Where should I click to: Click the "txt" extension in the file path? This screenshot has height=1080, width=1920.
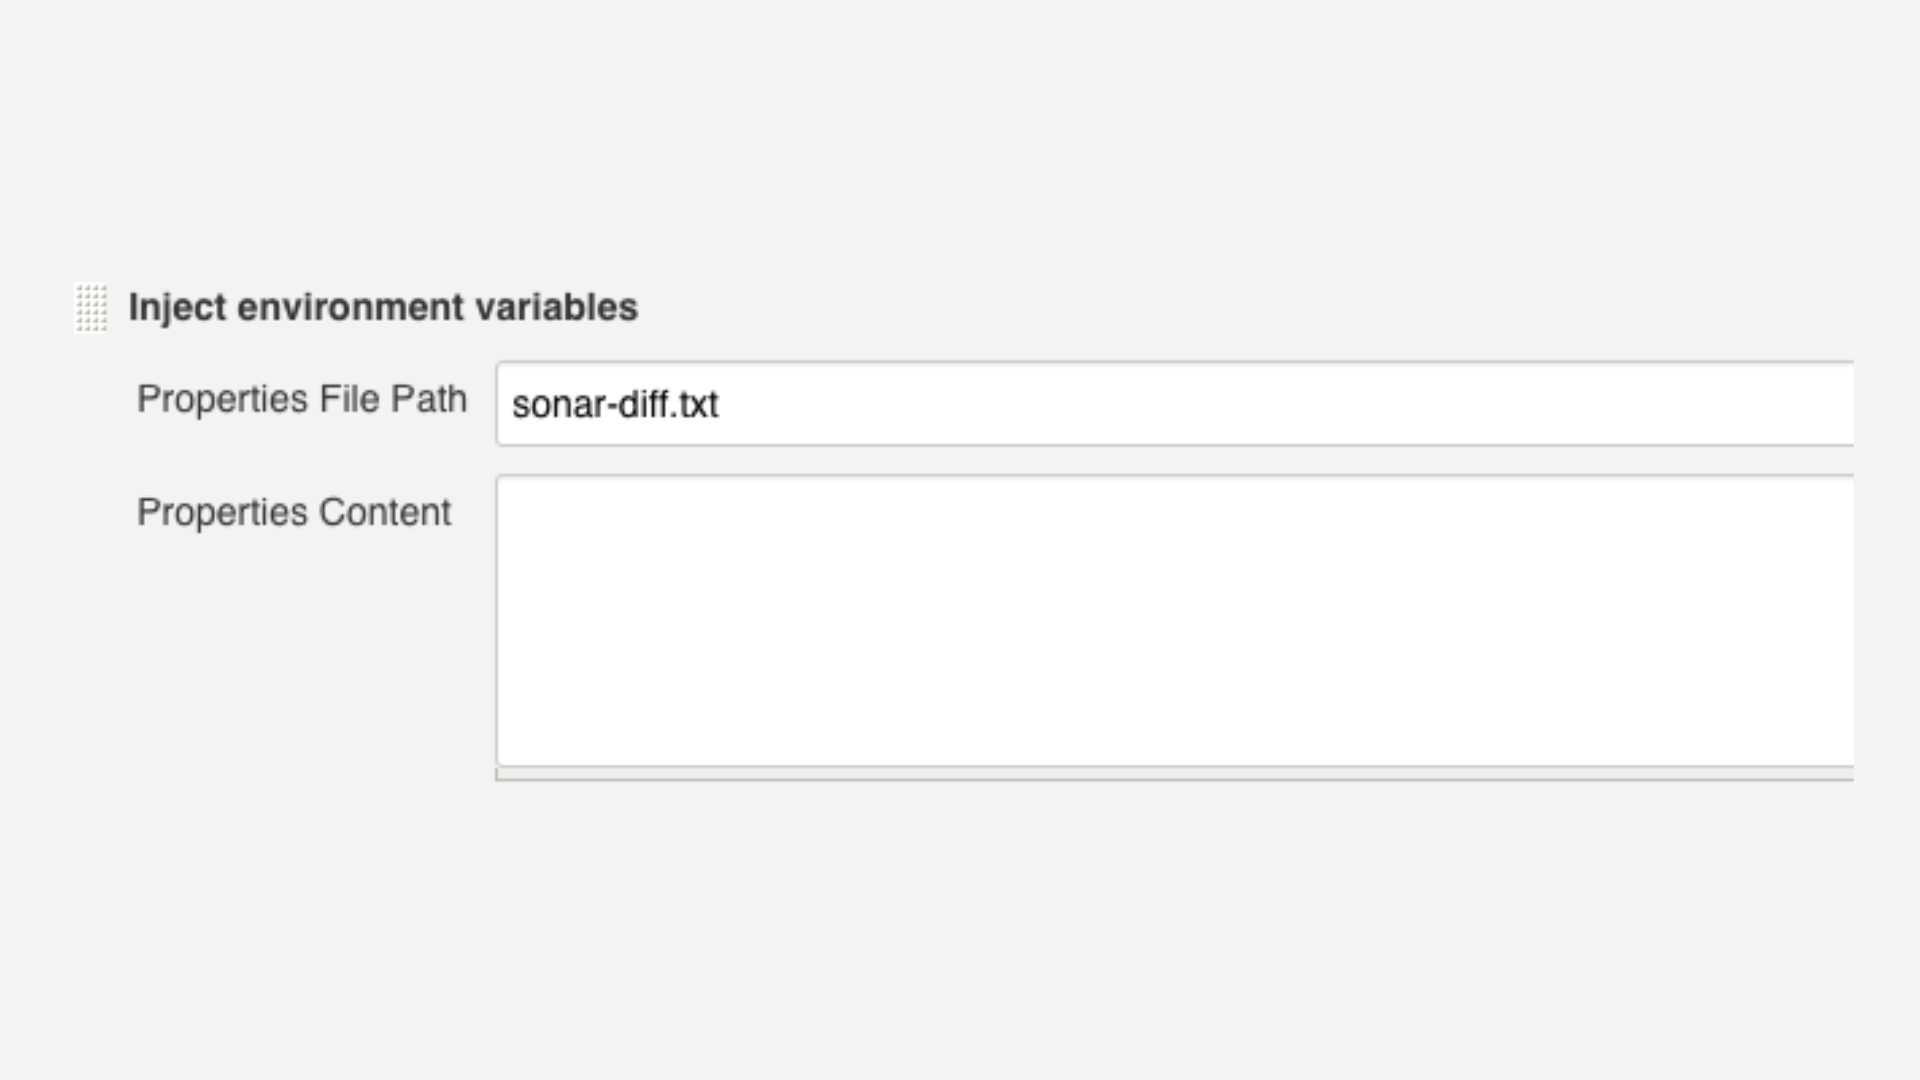(698, 405)
